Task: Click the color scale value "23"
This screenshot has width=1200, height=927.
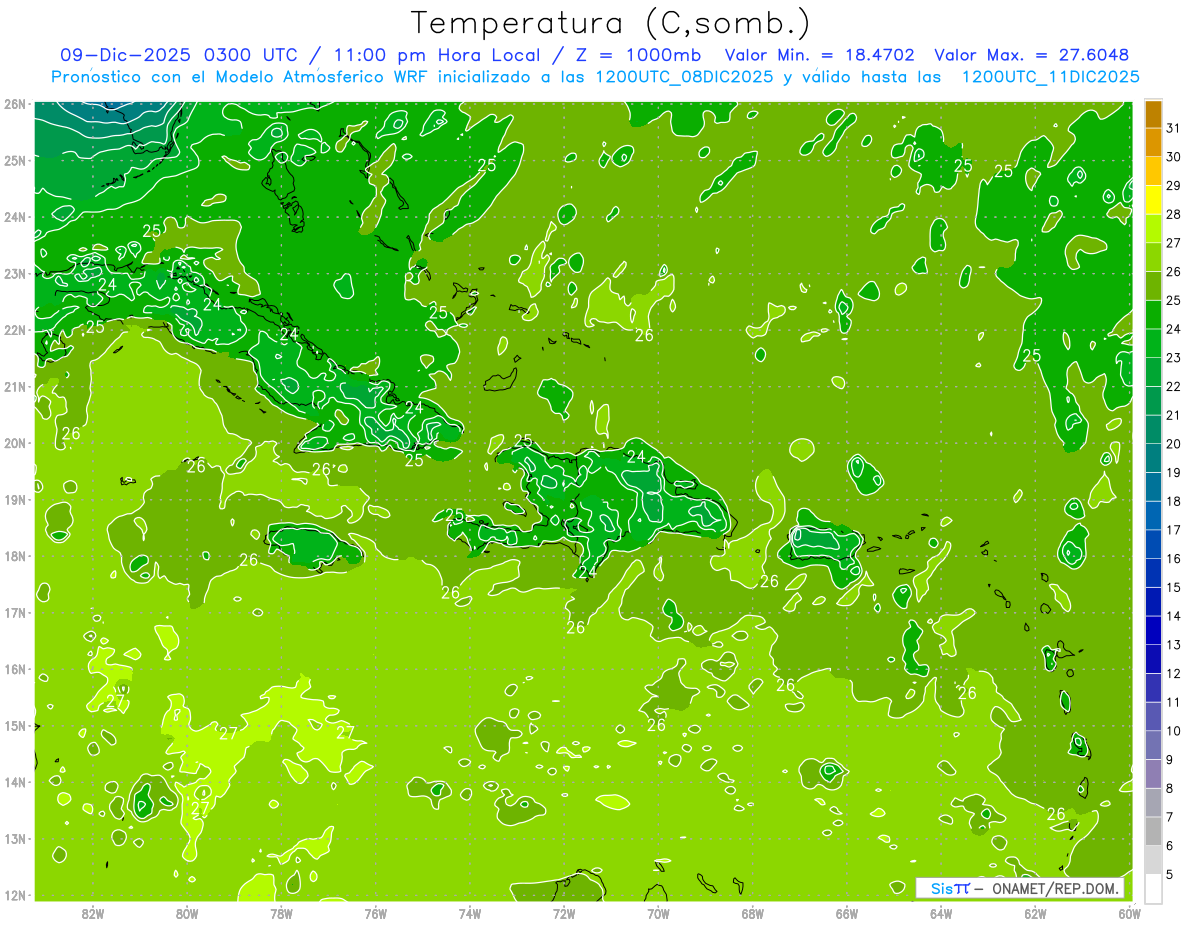Action: pos(1174,358)
